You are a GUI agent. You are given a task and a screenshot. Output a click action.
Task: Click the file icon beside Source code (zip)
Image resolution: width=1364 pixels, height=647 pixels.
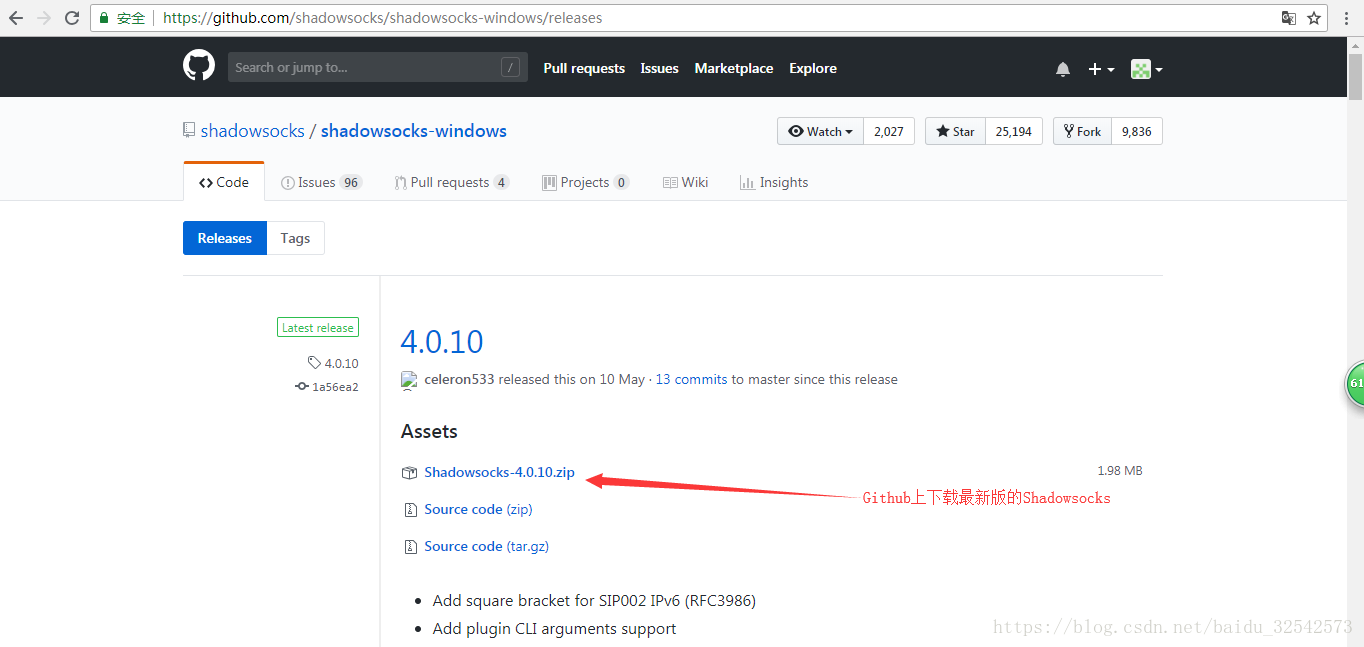click(x=410, y=510)
